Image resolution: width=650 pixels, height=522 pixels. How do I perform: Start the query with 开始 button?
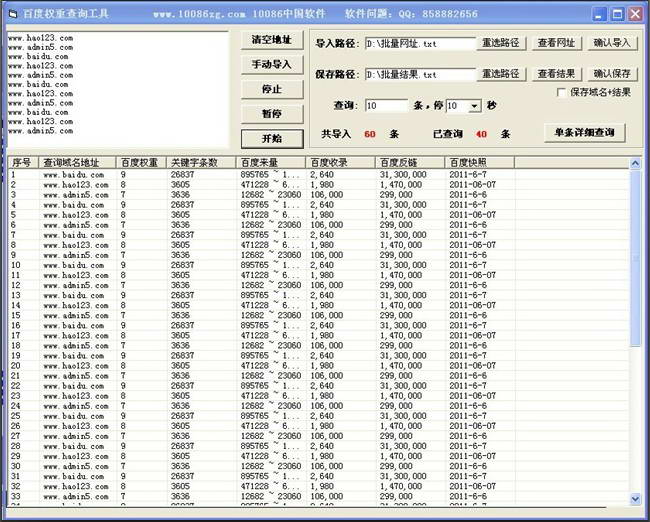pyautogui.click(x=272, y=138)
